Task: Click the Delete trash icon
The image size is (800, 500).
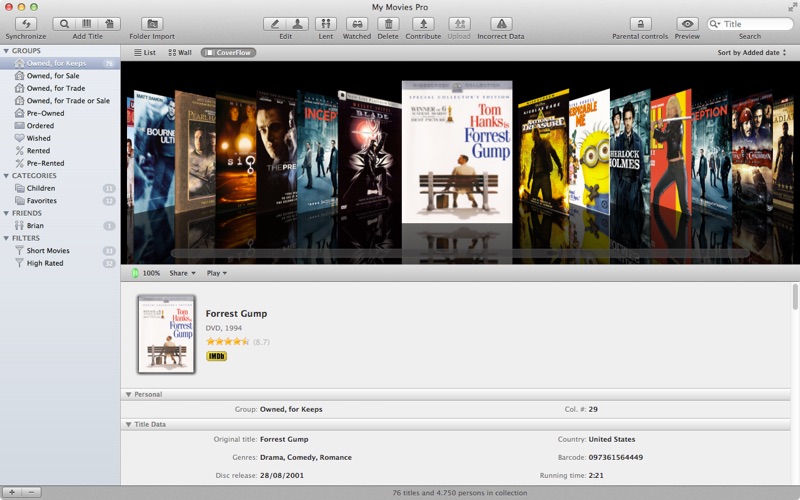Action: click(388, 23)
